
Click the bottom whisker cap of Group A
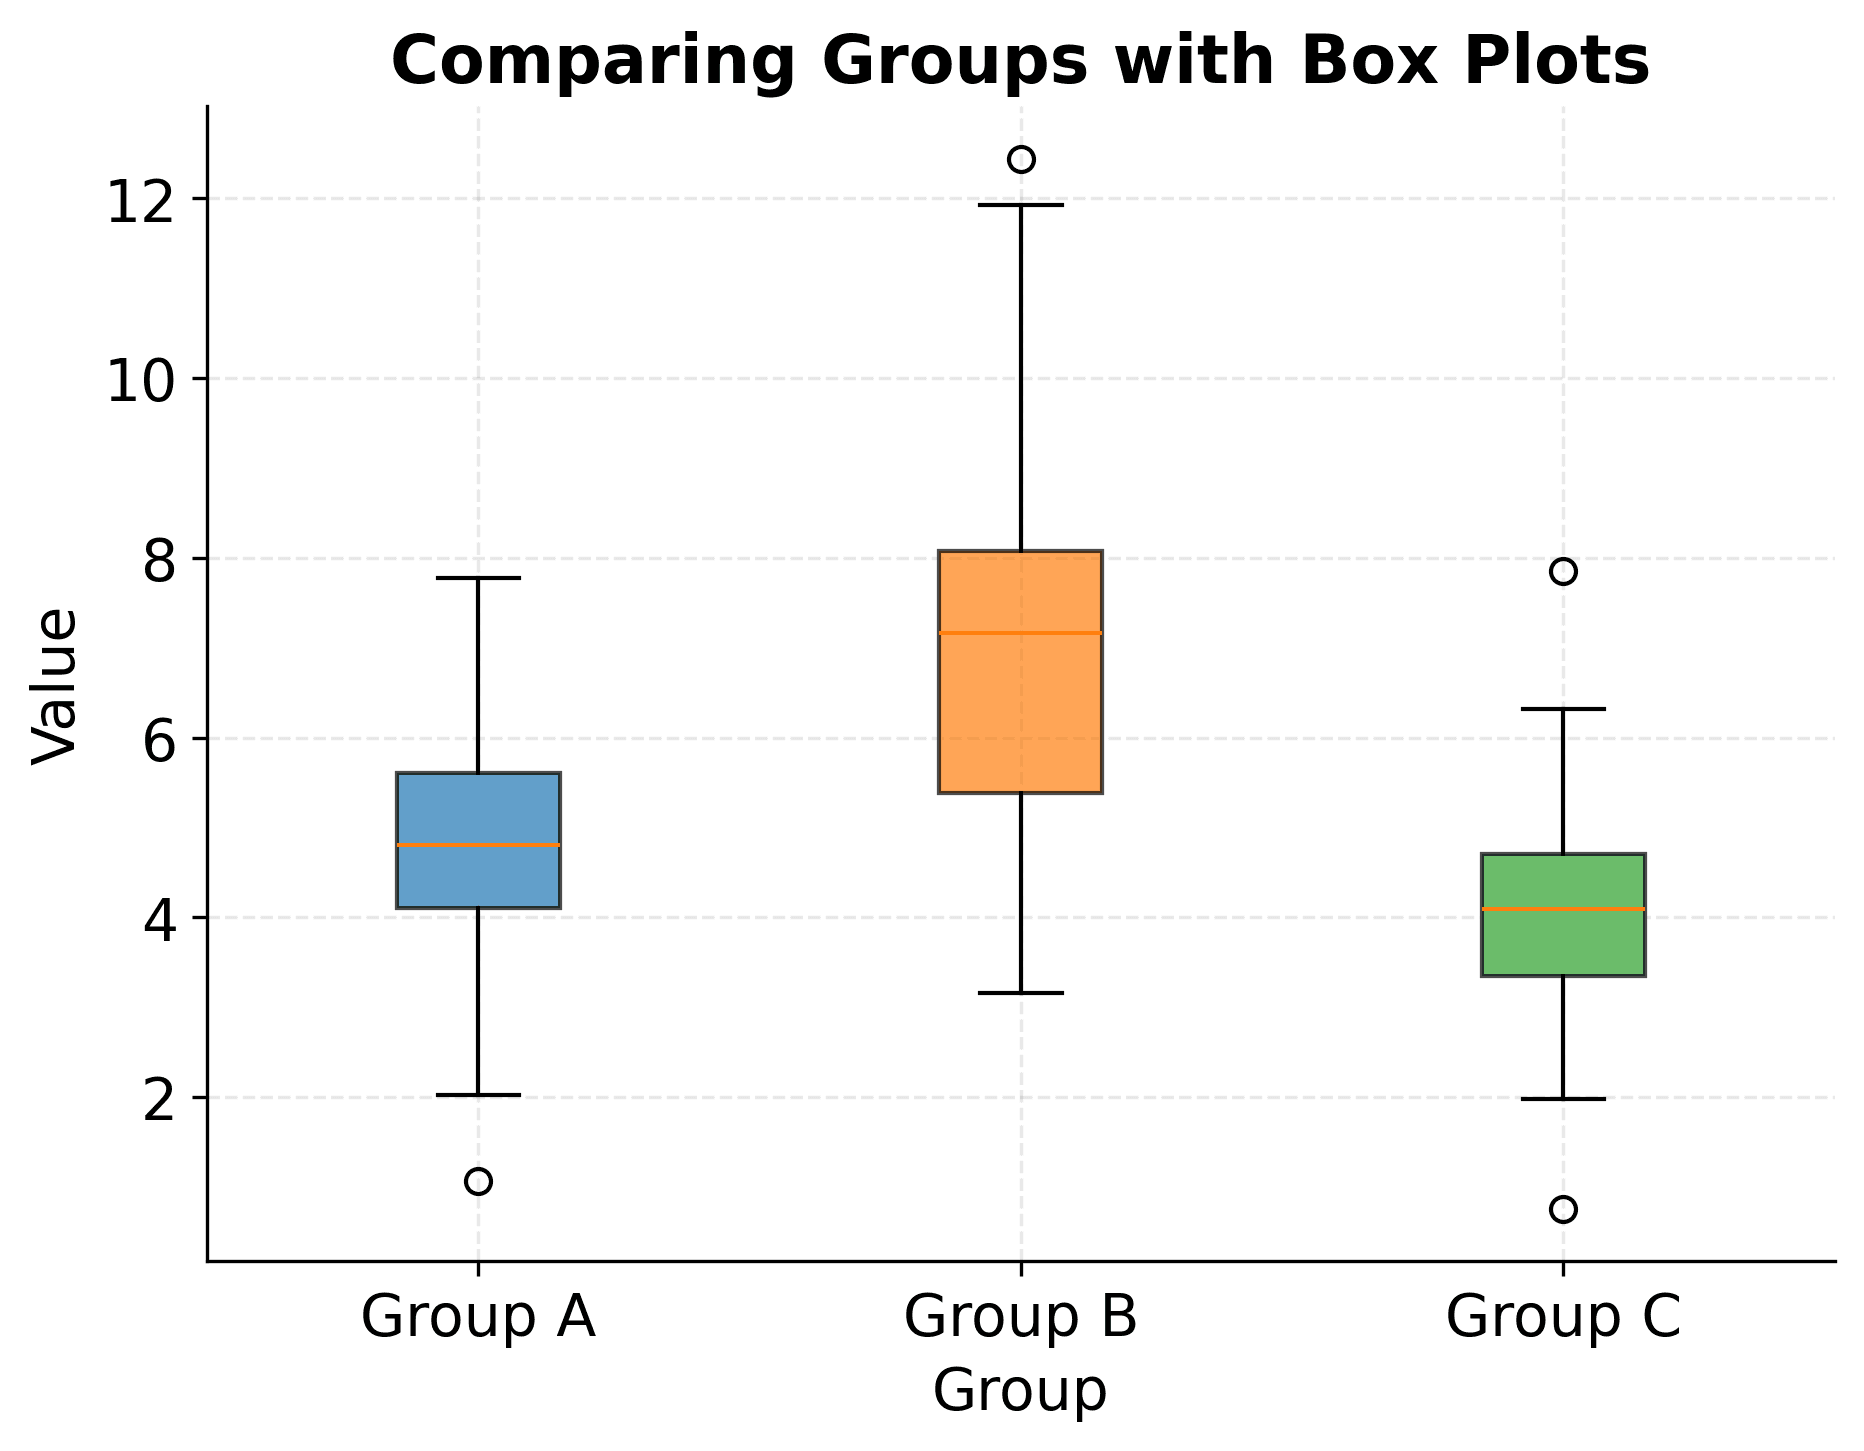click(x=478, y=1095)
